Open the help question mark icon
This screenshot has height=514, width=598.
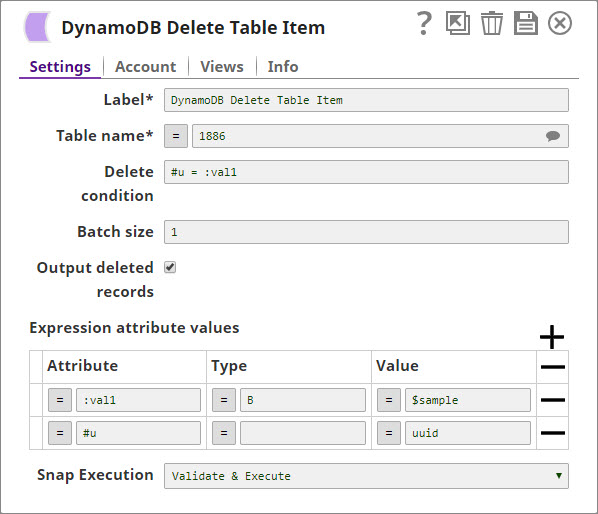pyautogui.click(x=424, y=24)
